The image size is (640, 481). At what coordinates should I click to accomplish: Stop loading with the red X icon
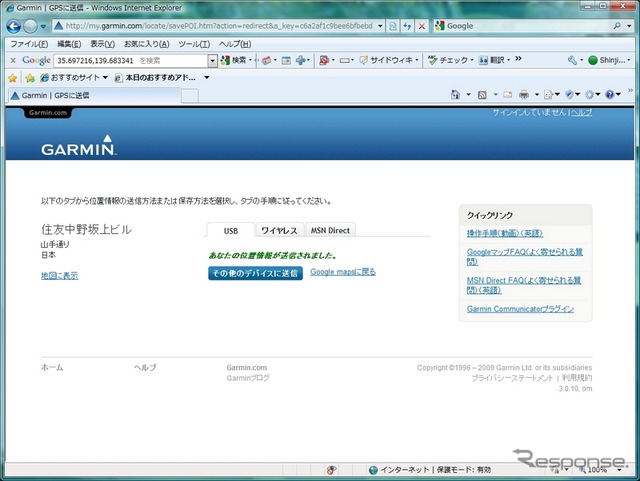[422, 26]
